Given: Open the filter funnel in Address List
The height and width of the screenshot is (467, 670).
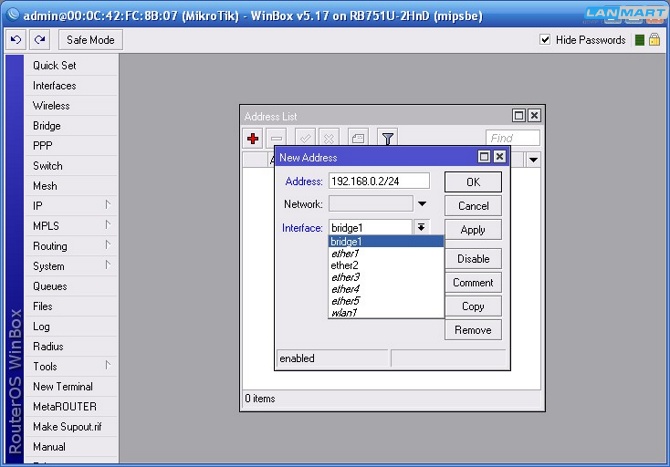Looking at the screenshot, I should point(388,138).
